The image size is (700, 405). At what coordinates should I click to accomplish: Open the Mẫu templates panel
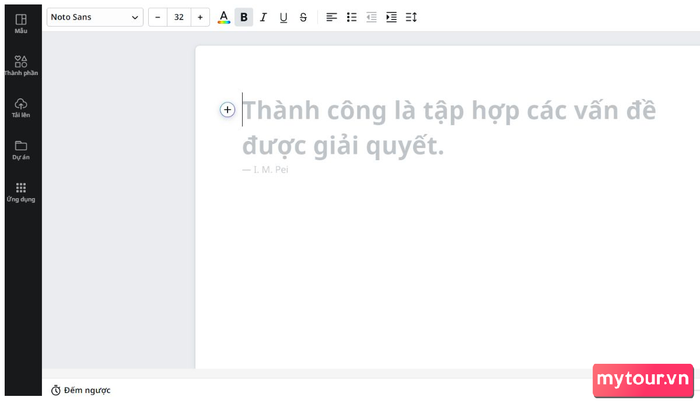[21, 24]
